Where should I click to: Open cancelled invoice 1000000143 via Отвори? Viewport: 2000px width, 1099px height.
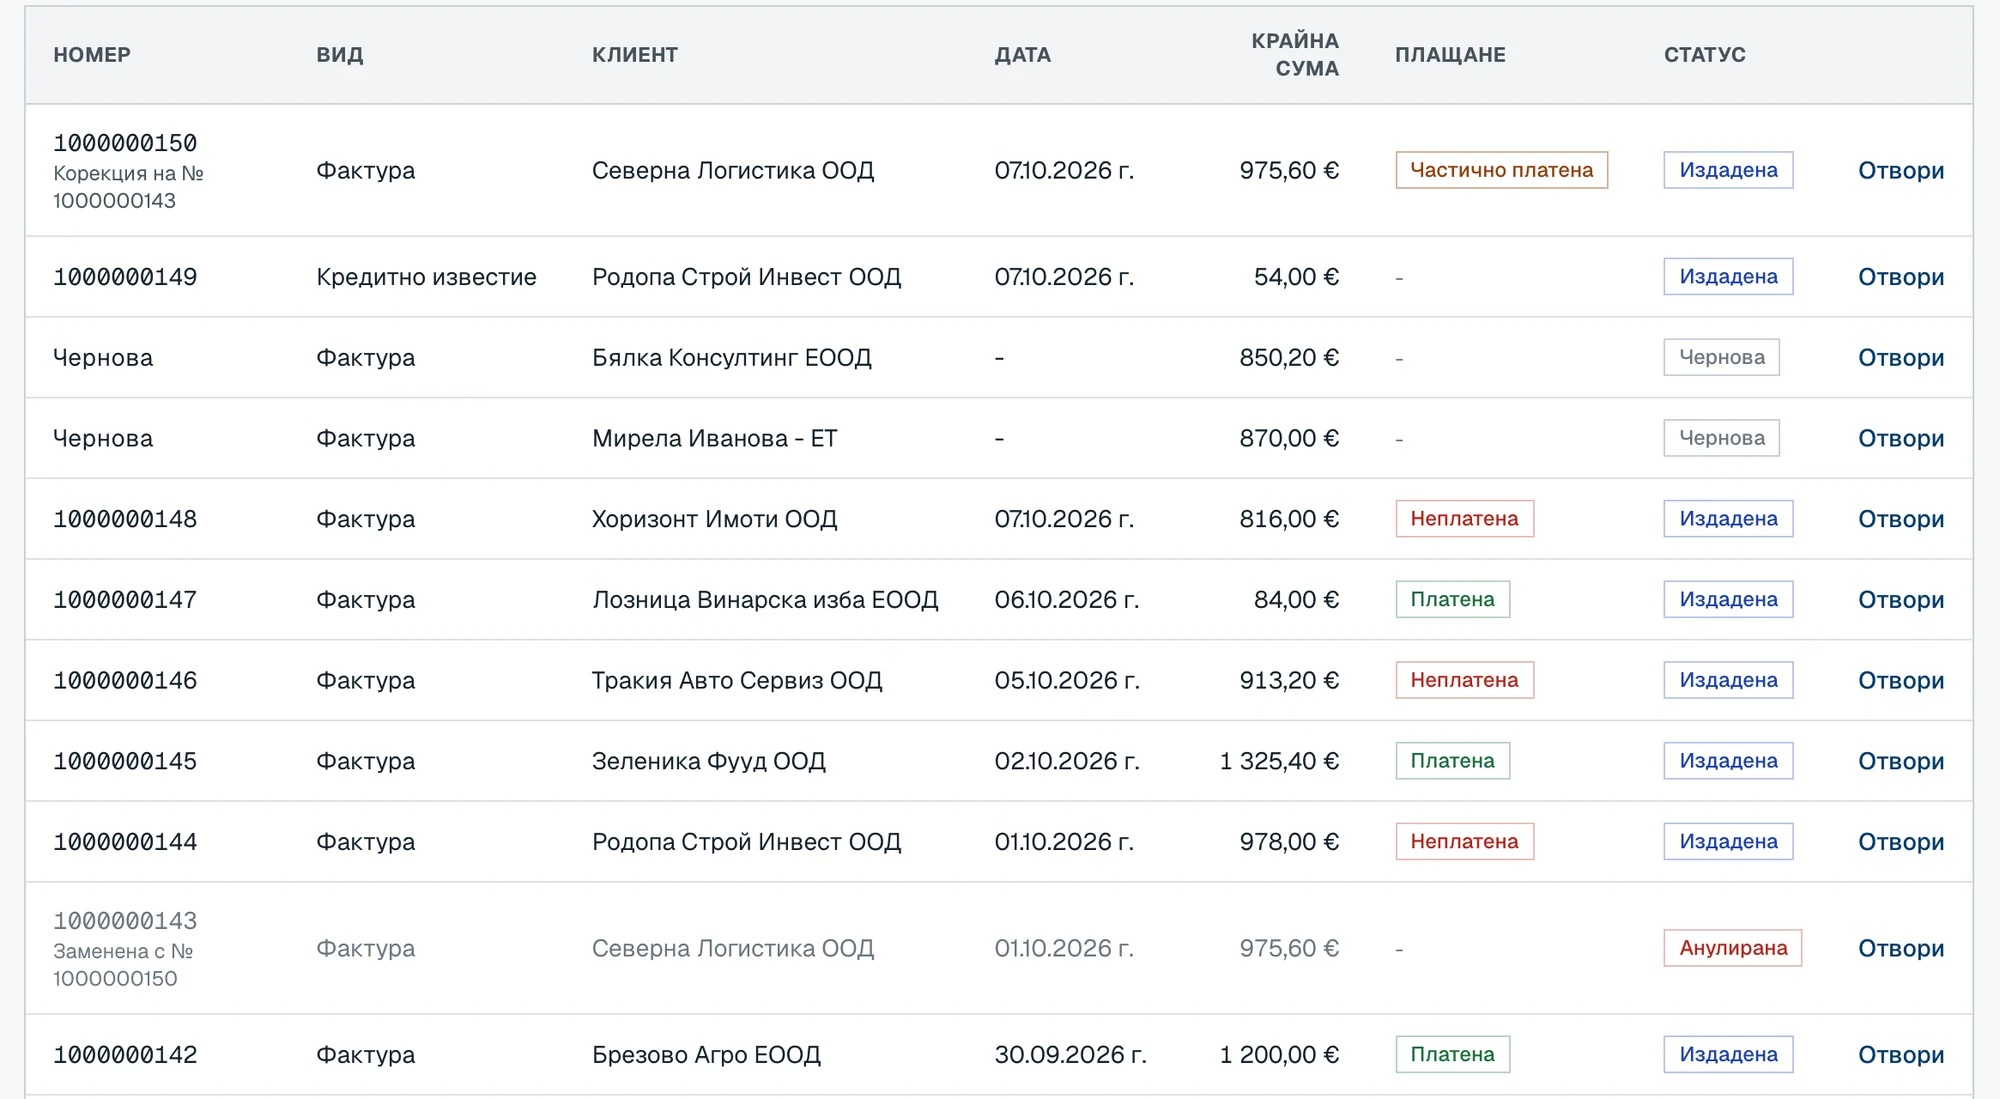tap(1901, 948)
